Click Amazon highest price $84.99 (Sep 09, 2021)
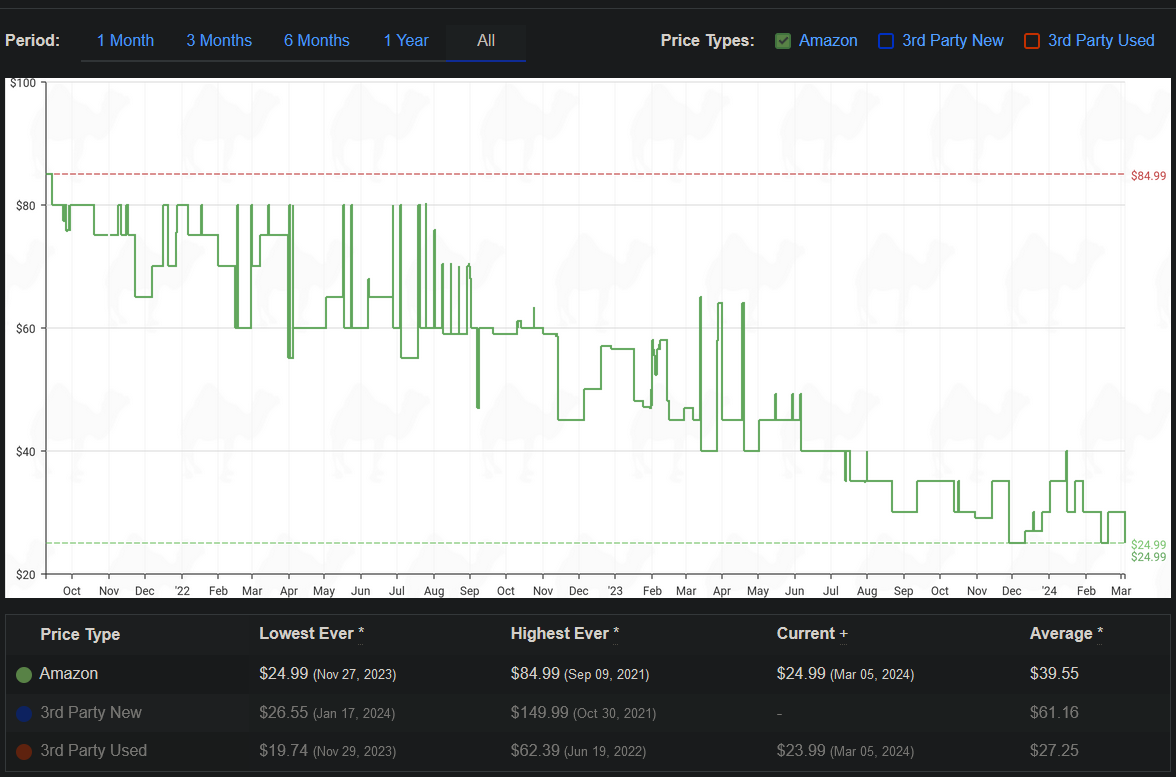Screen dimensions: 1176x777 pyautogui.click(x=580, y=674)
